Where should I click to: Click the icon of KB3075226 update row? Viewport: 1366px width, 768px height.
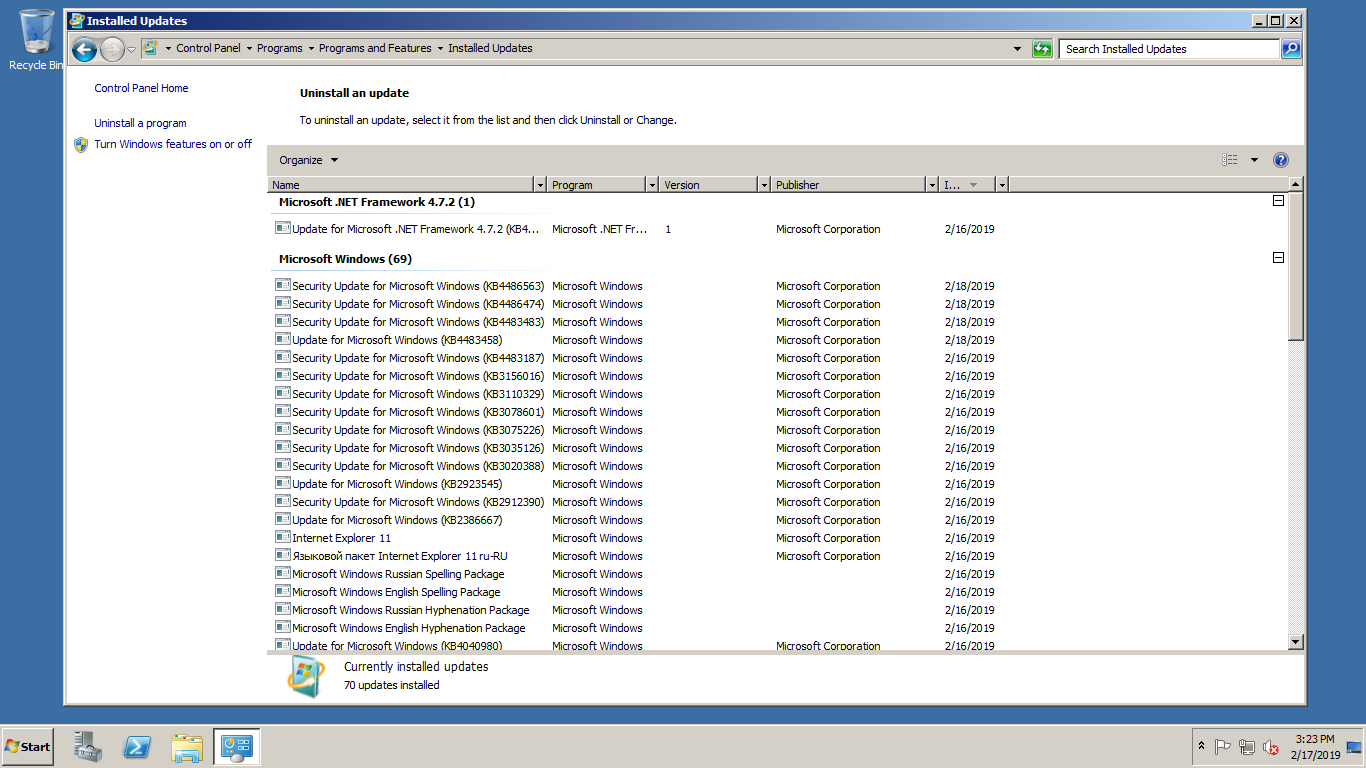pyautogui.click(x=282, y=429)
